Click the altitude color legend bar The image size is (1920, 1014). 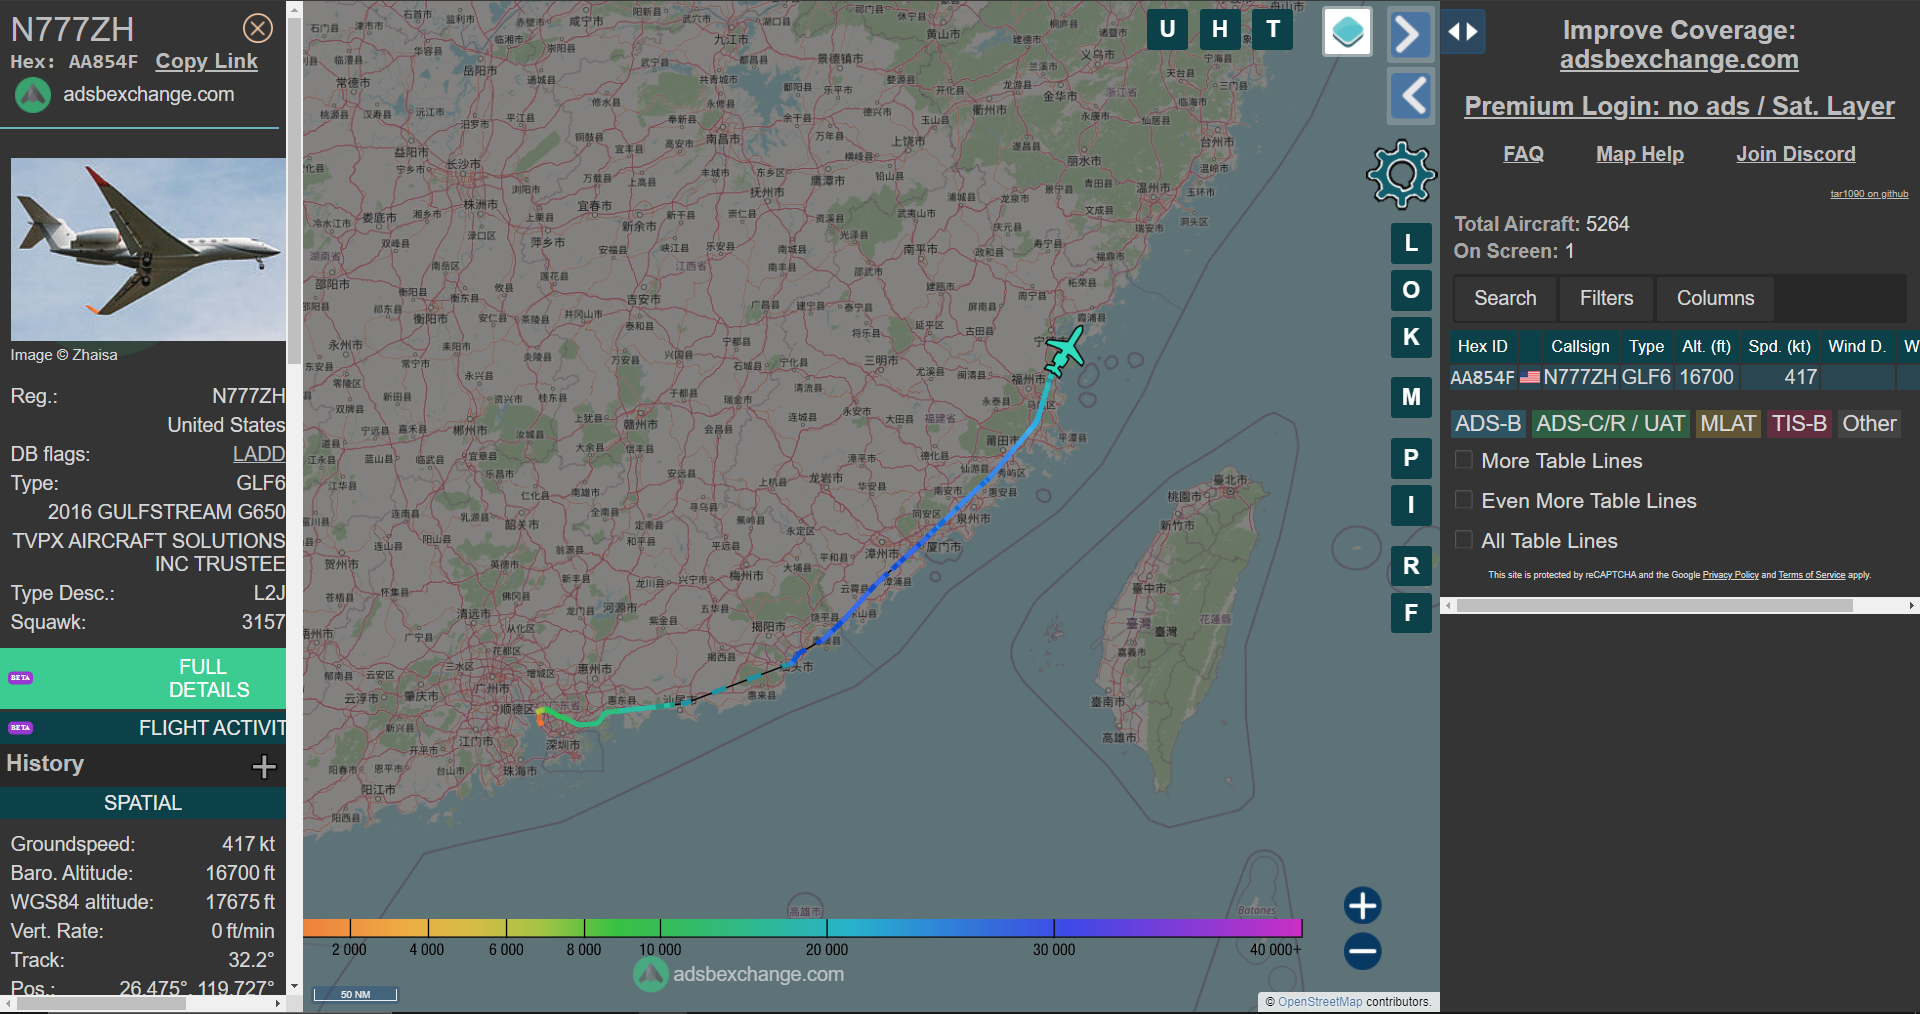[802, 928]
